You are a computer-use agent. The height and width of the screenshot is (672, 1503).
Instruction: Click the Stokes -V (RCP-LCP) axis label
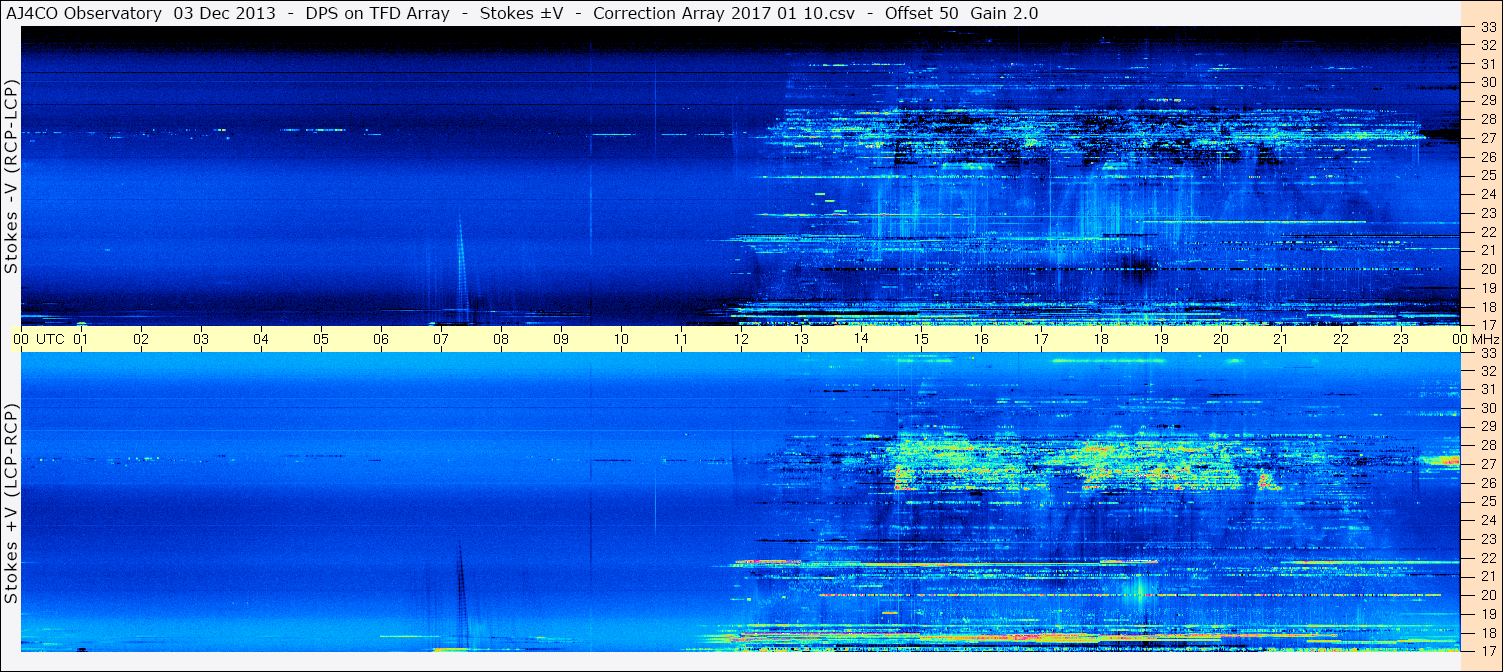[12, 176]
